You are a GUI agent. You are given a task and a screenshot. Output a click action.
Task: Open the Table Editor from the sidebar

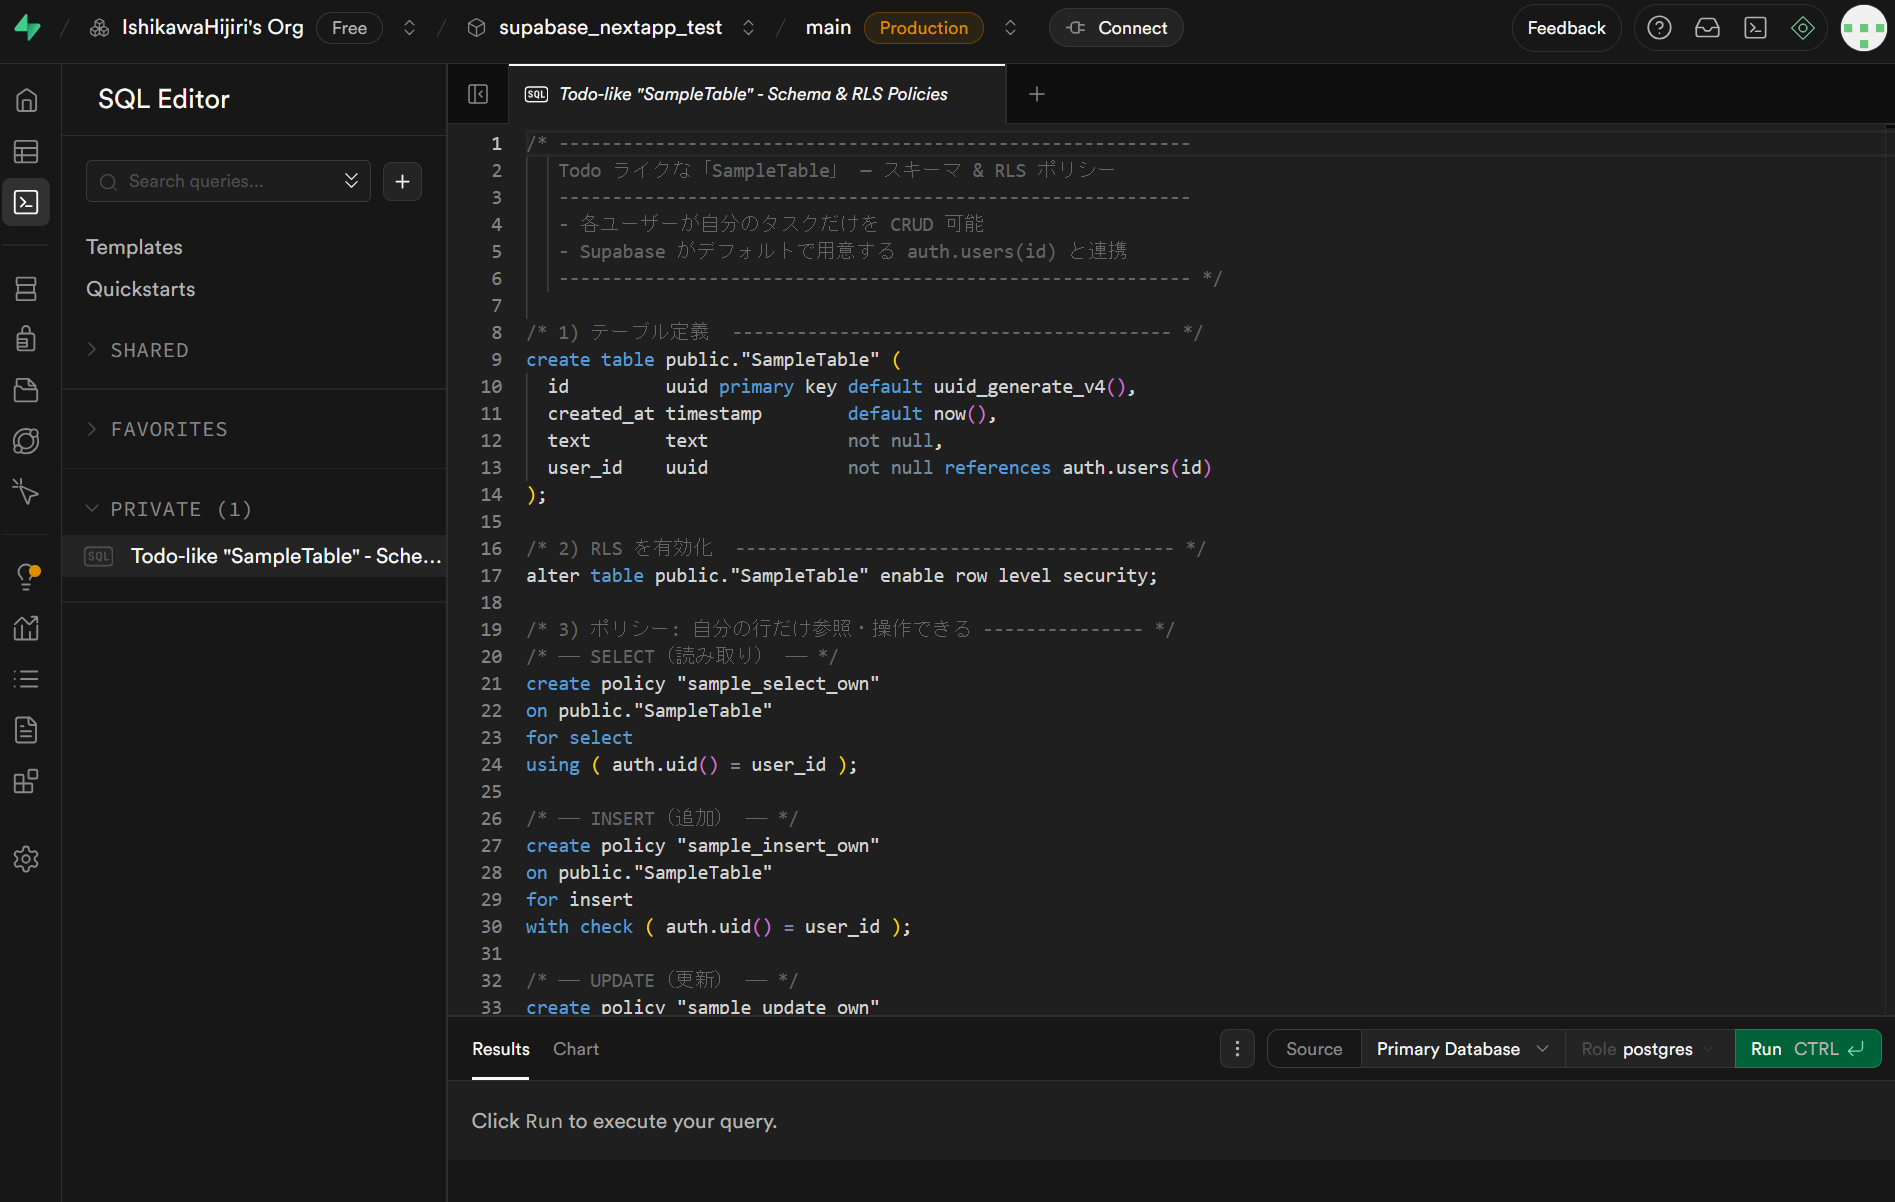coord(27,151)
